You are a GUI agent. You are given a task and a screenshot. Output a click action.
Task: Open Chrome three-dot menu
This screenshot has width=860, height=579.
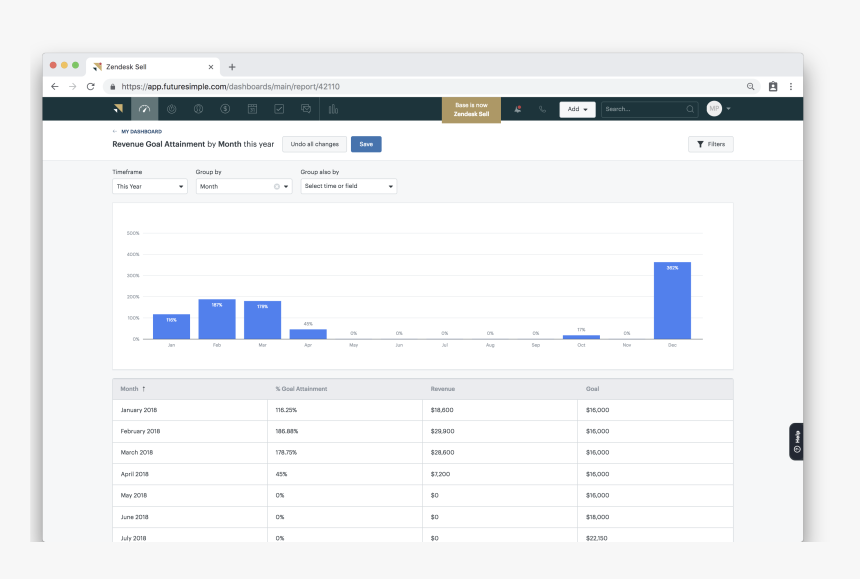(791, 87)
